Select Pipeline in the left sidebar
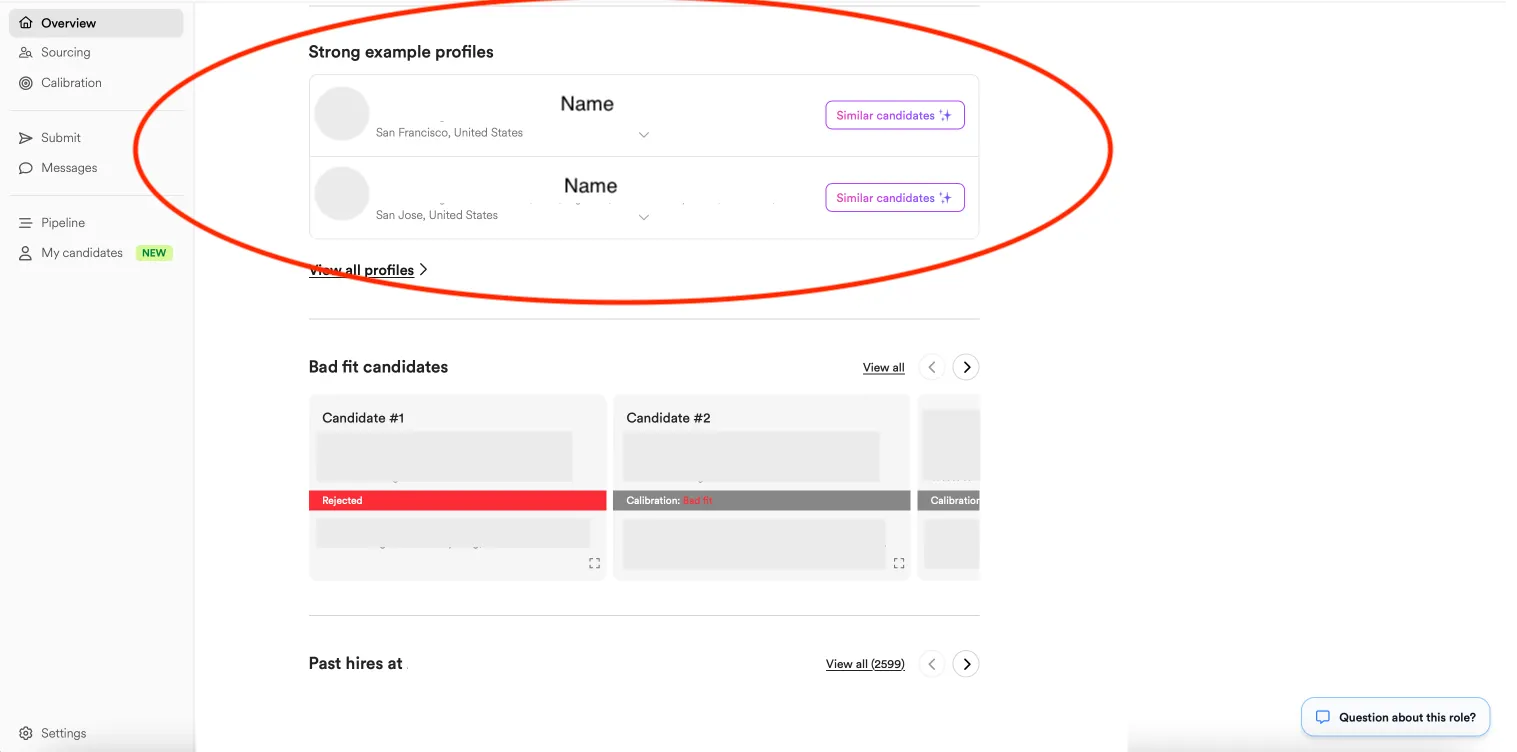This screenshot has height=752, width=1517. click(x=60, y=222)
